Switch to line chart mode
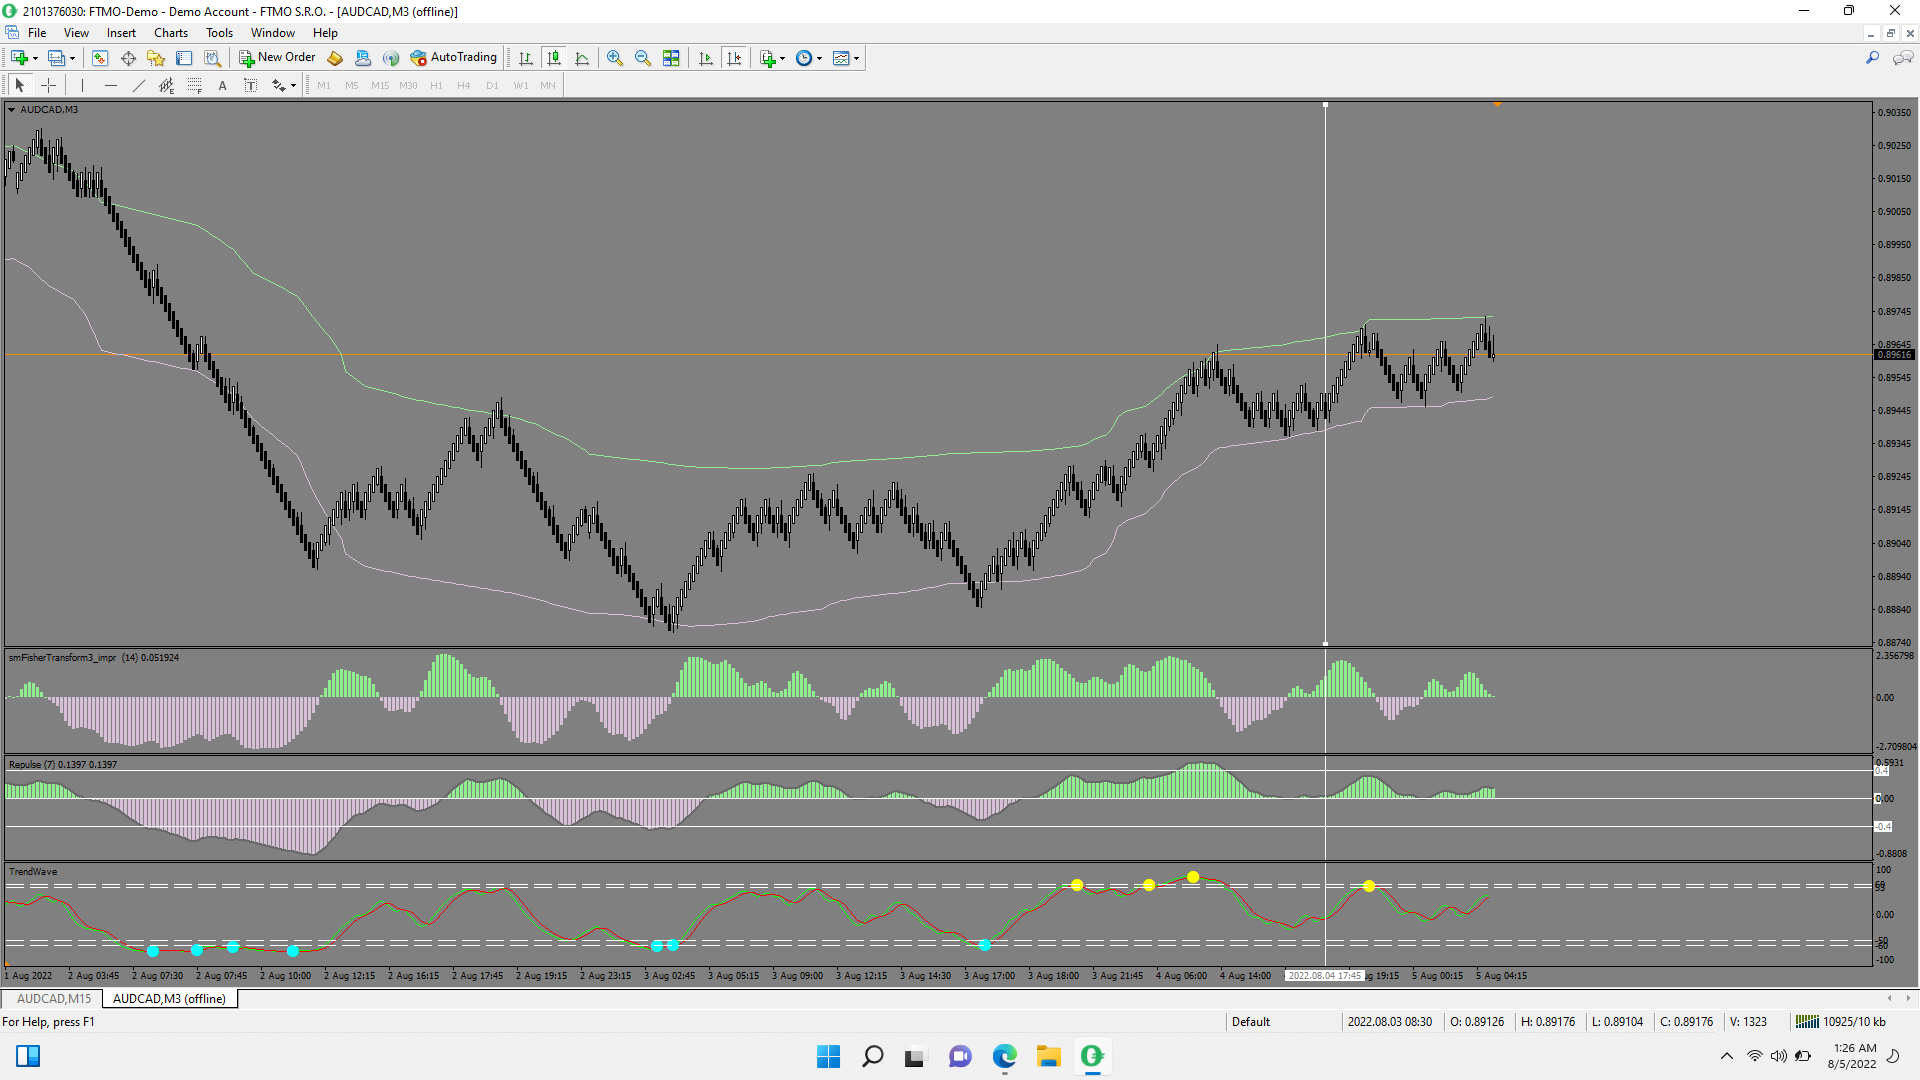This screenshot has width=1920, height=1080. click(582, 58)
